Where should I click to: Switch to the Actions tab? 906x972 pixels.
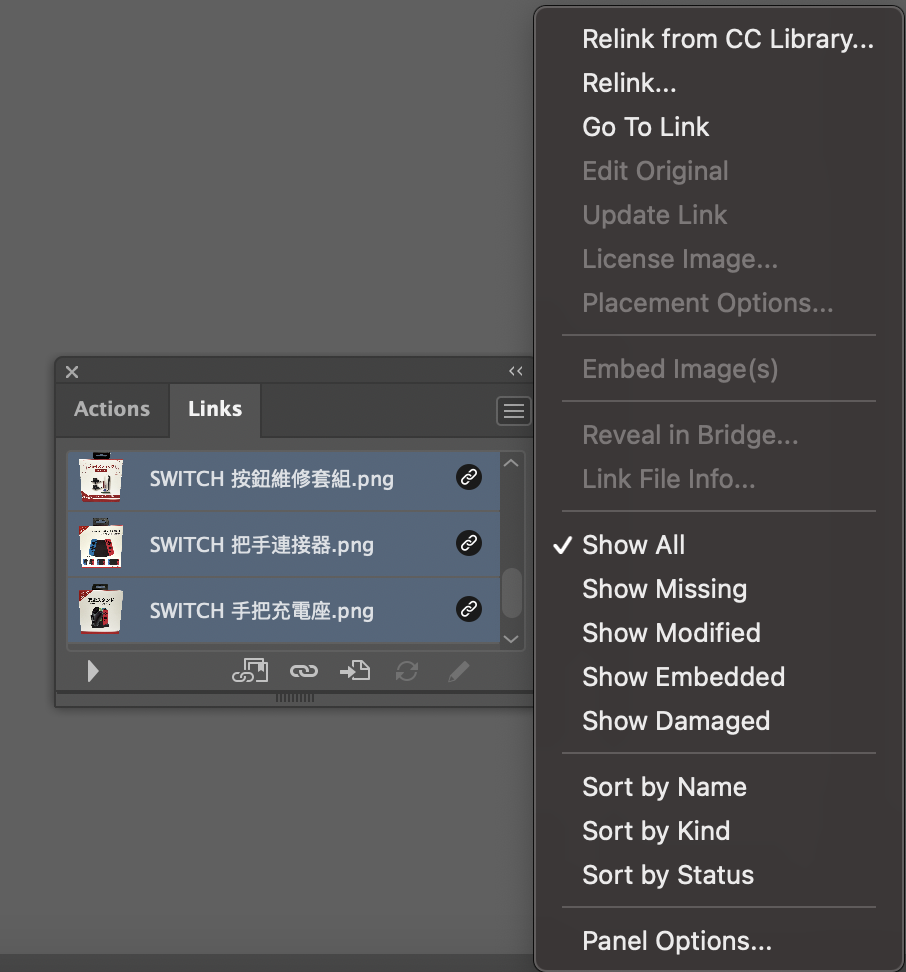(x=111, y=409)
